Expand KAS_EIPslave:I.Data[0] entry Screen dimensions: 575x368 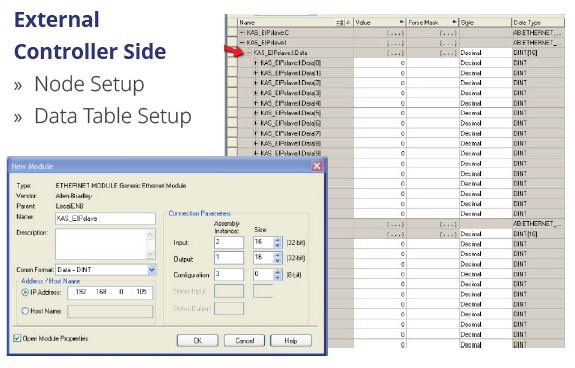coord(256,63)
